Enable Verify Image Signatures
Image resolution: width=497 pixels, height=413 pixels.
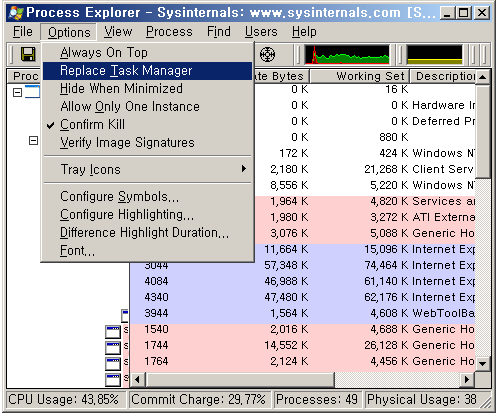(147, 143)
